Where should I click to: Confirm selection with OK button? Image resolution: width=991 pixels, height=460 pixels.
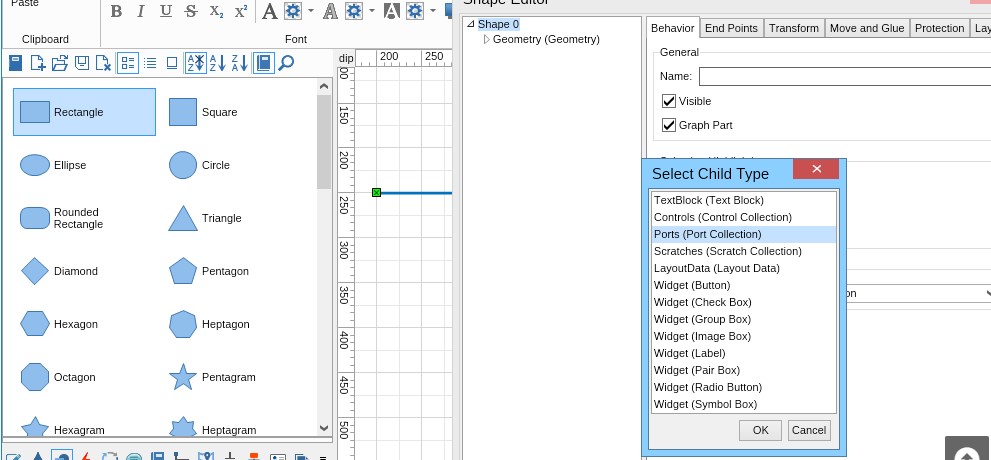click(760, 430)
